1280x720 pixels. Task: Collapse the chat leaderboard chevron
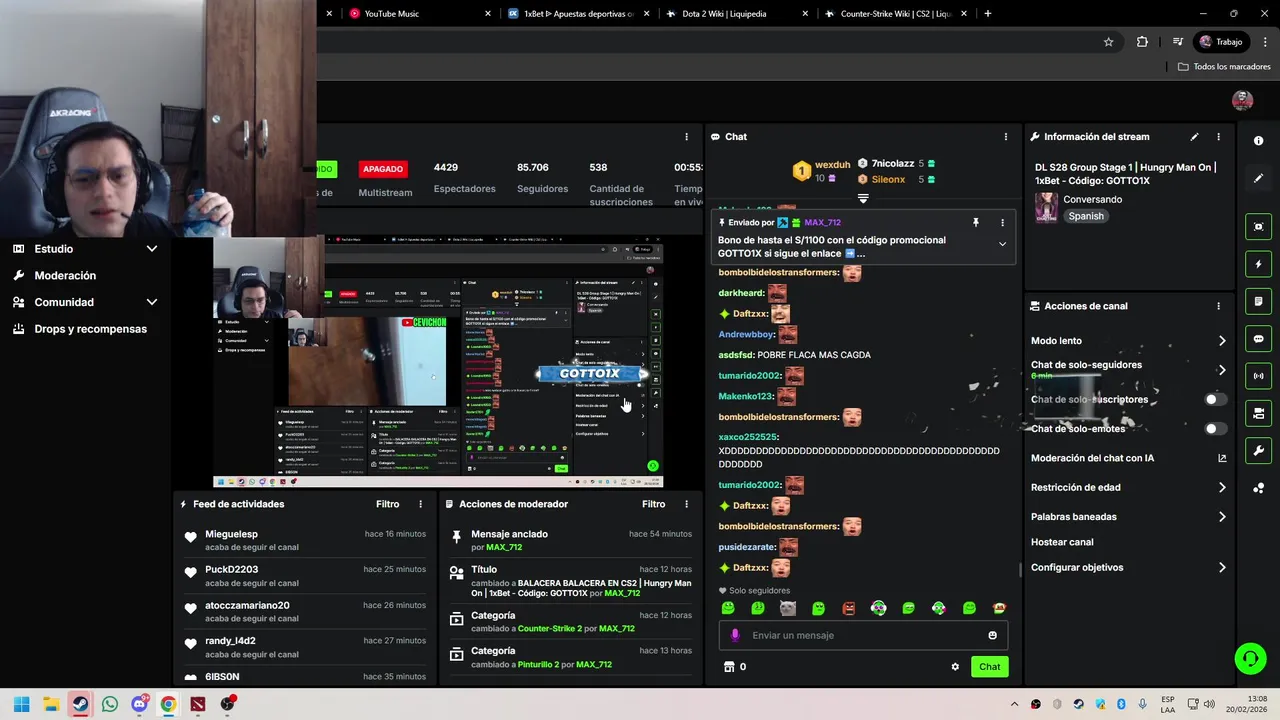click(x=863, y=198)
